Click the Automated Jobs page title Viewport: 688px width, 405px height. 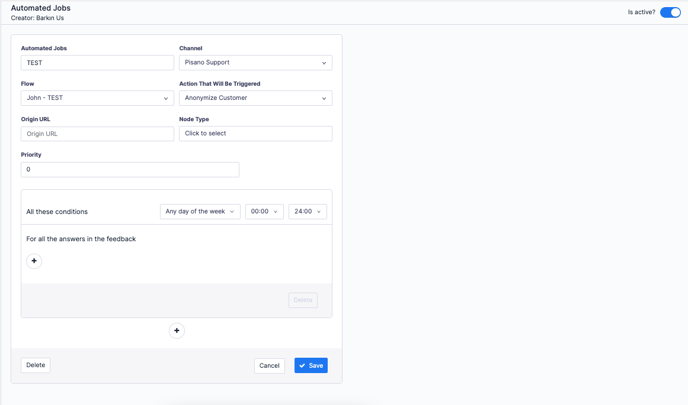pyautogui.click(x=41, y=8)
